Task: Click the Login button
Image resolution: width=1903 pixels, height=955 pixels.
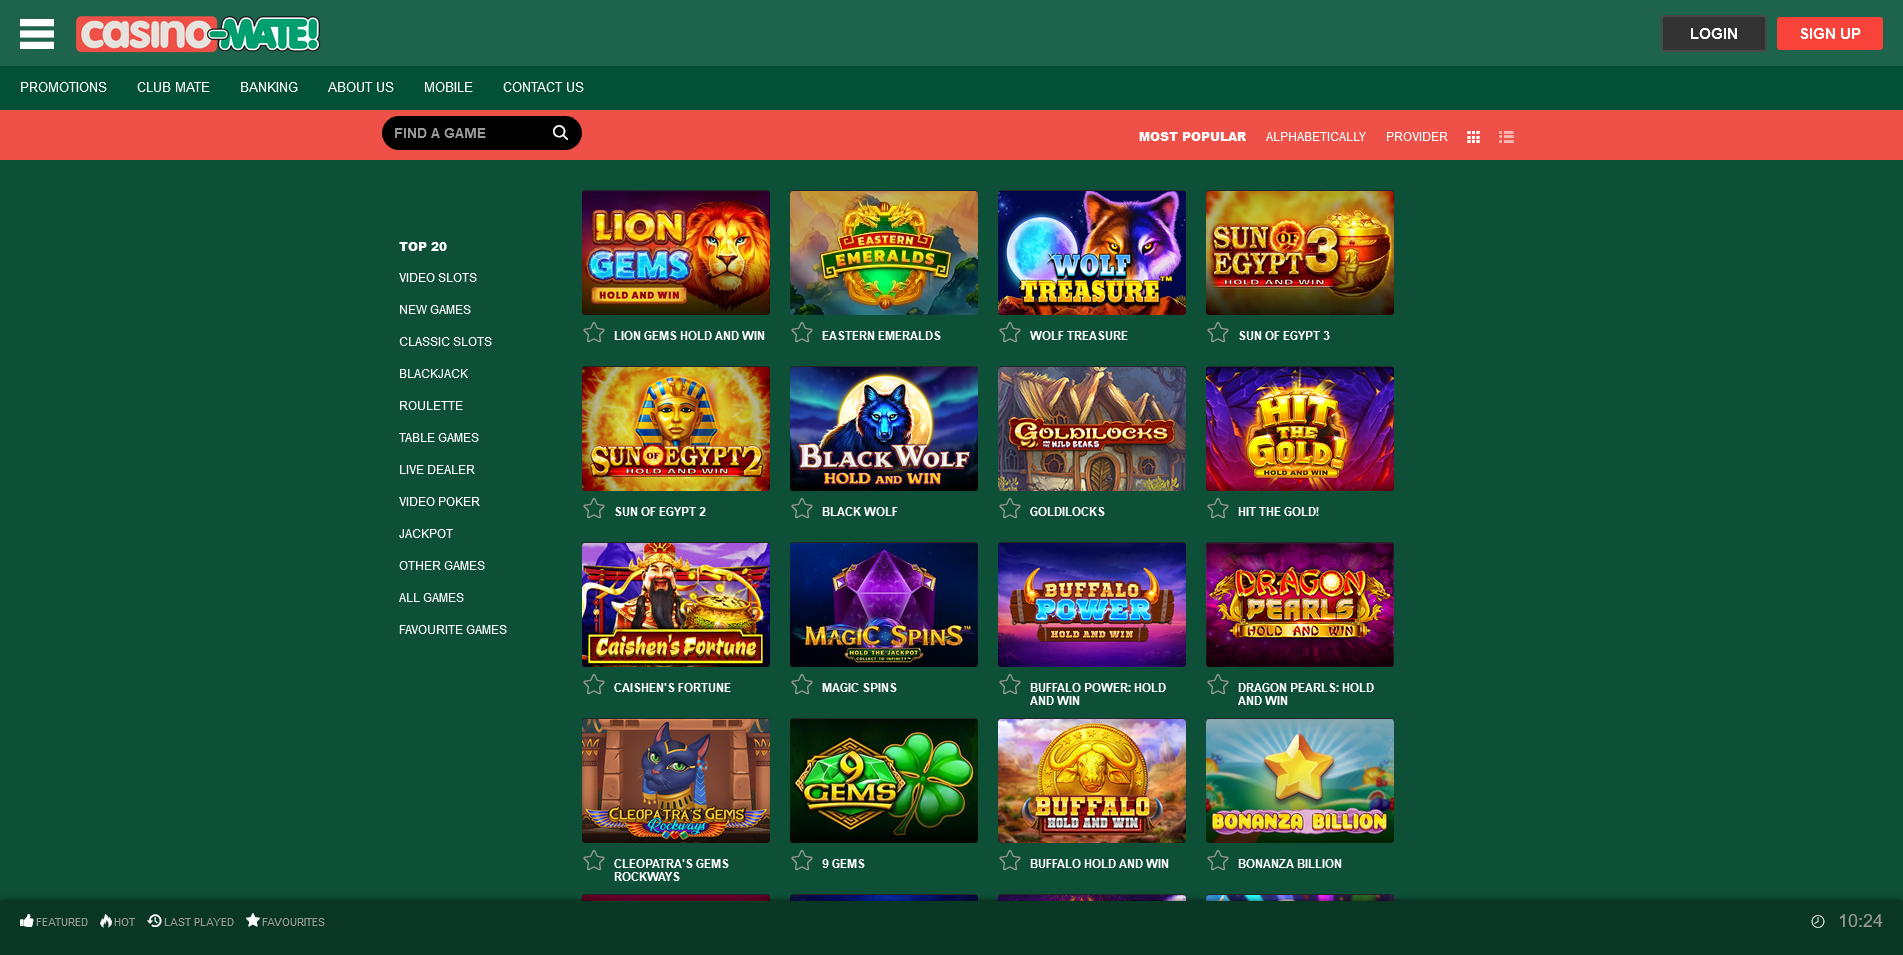Action: pos(1713,34)
